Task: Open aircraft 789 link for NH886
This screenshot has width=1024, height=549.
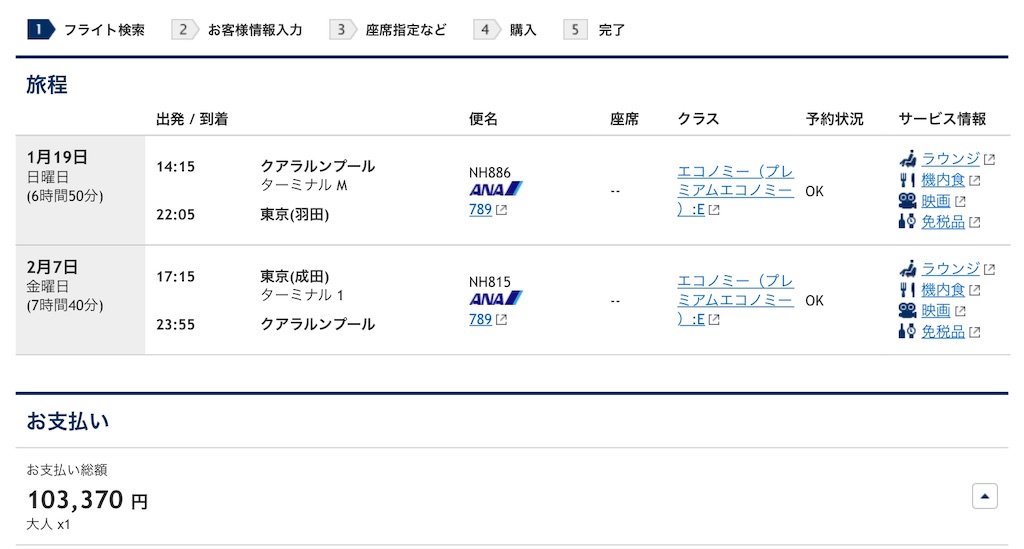Action: pyautogui.click(x=481, y=210)
